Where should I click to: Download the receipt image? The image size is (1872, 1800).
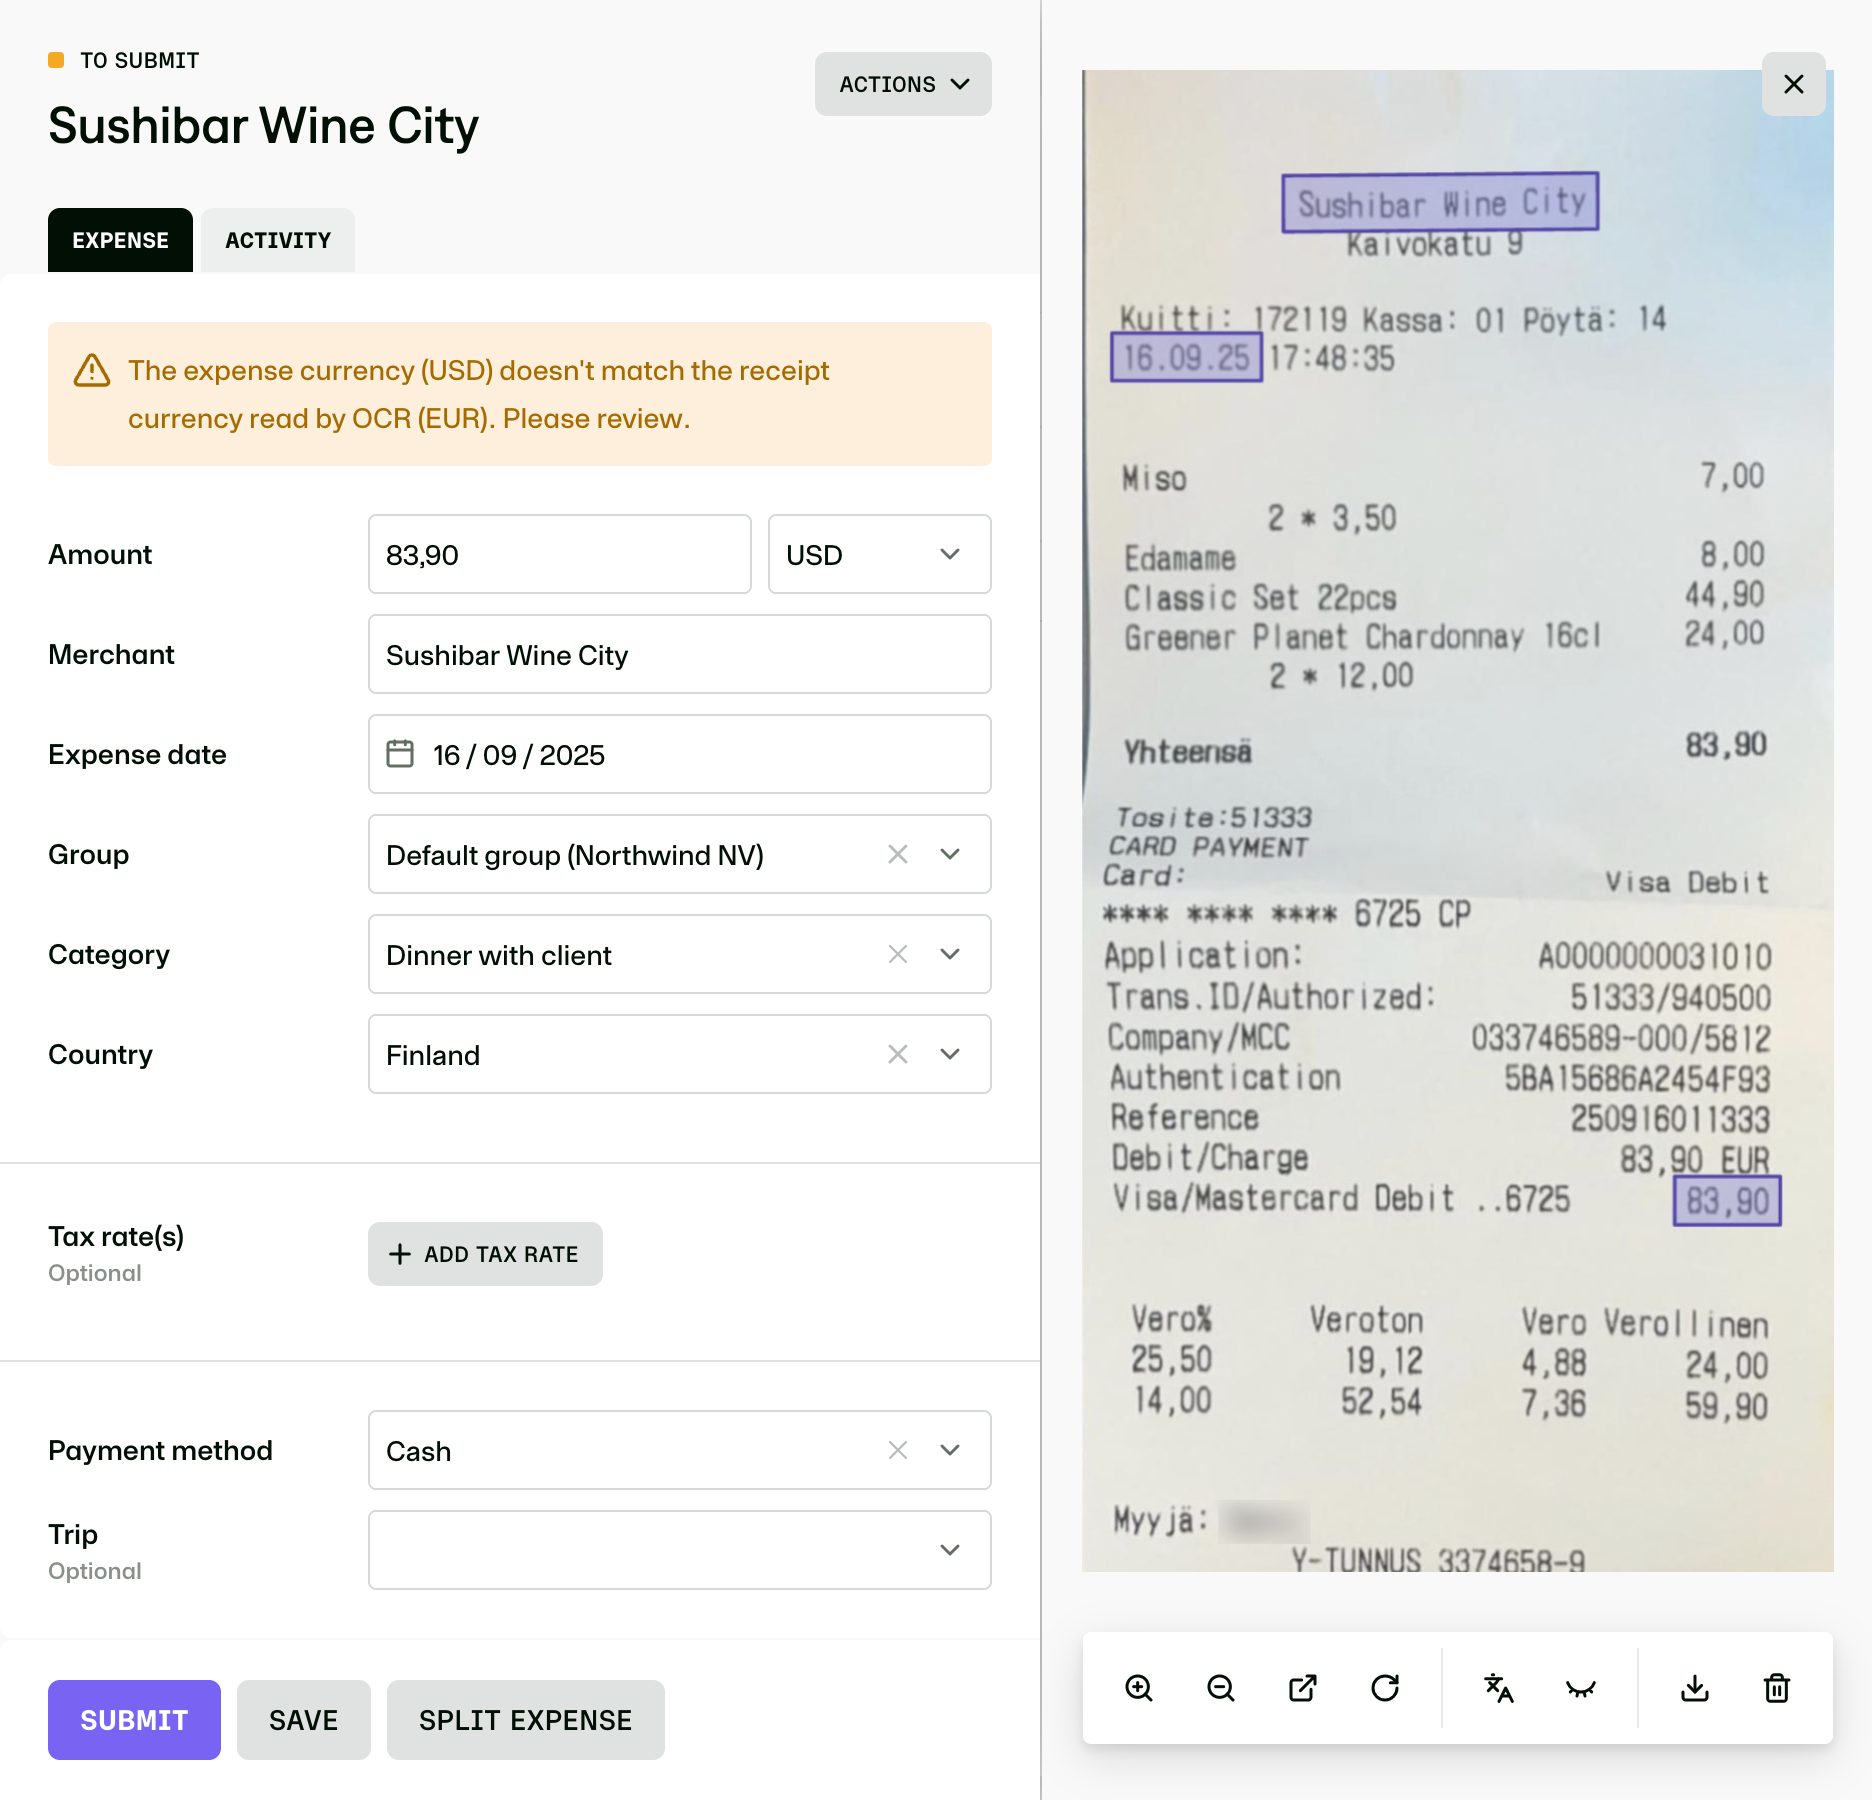click(1695, 1688)
